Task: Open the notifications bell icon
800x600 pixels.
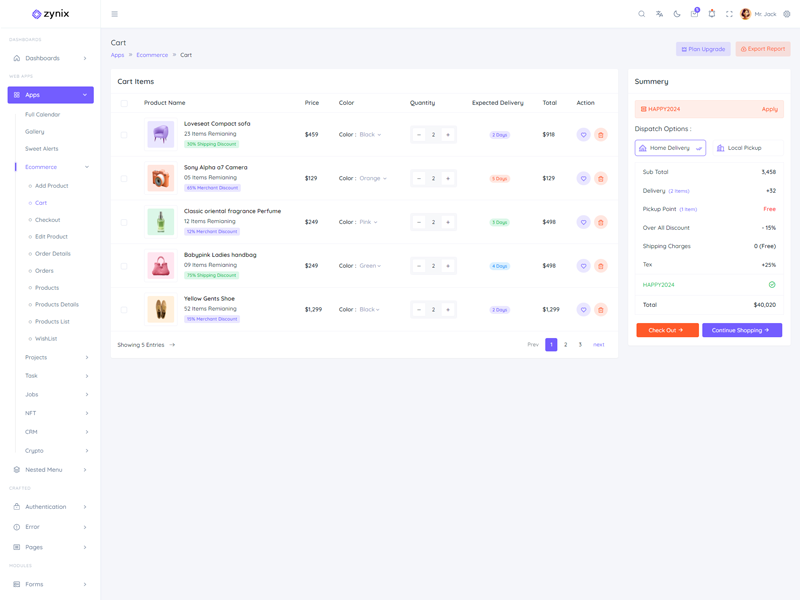Action: click(712, 14)
